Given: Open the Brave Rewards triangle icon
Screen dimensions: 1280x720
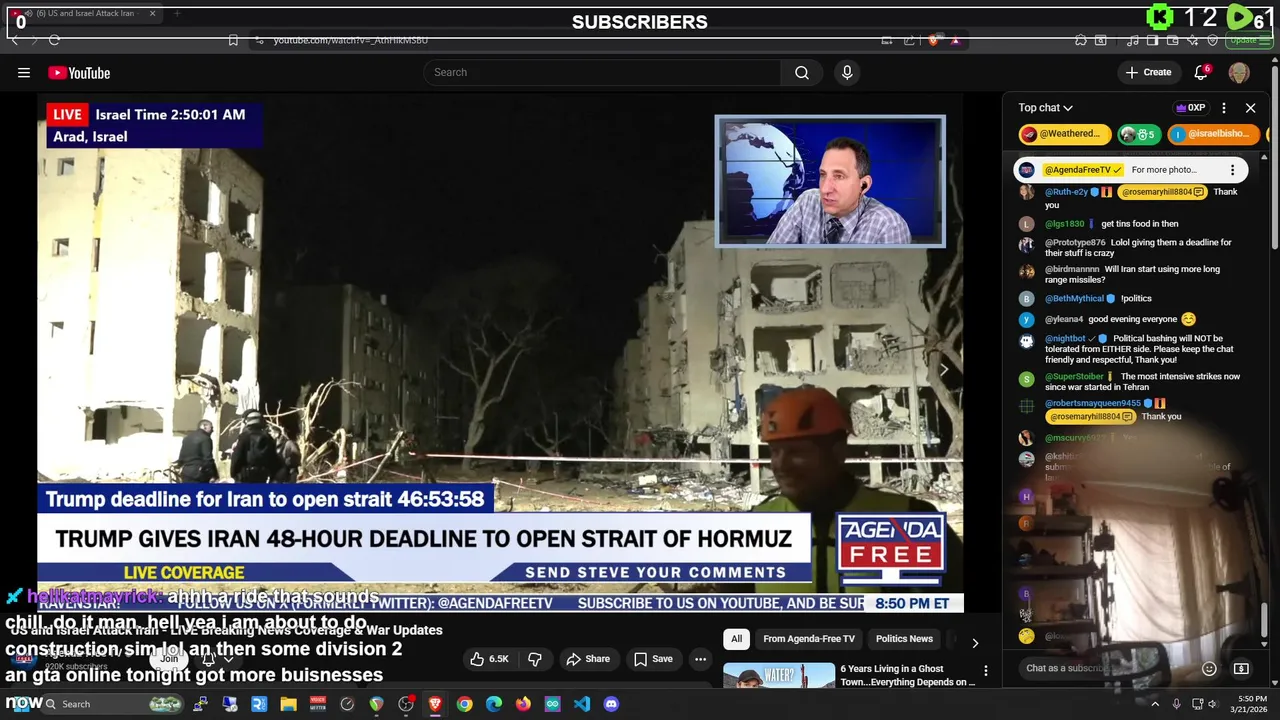Looking at the screenshot, I should click(955, 40).
